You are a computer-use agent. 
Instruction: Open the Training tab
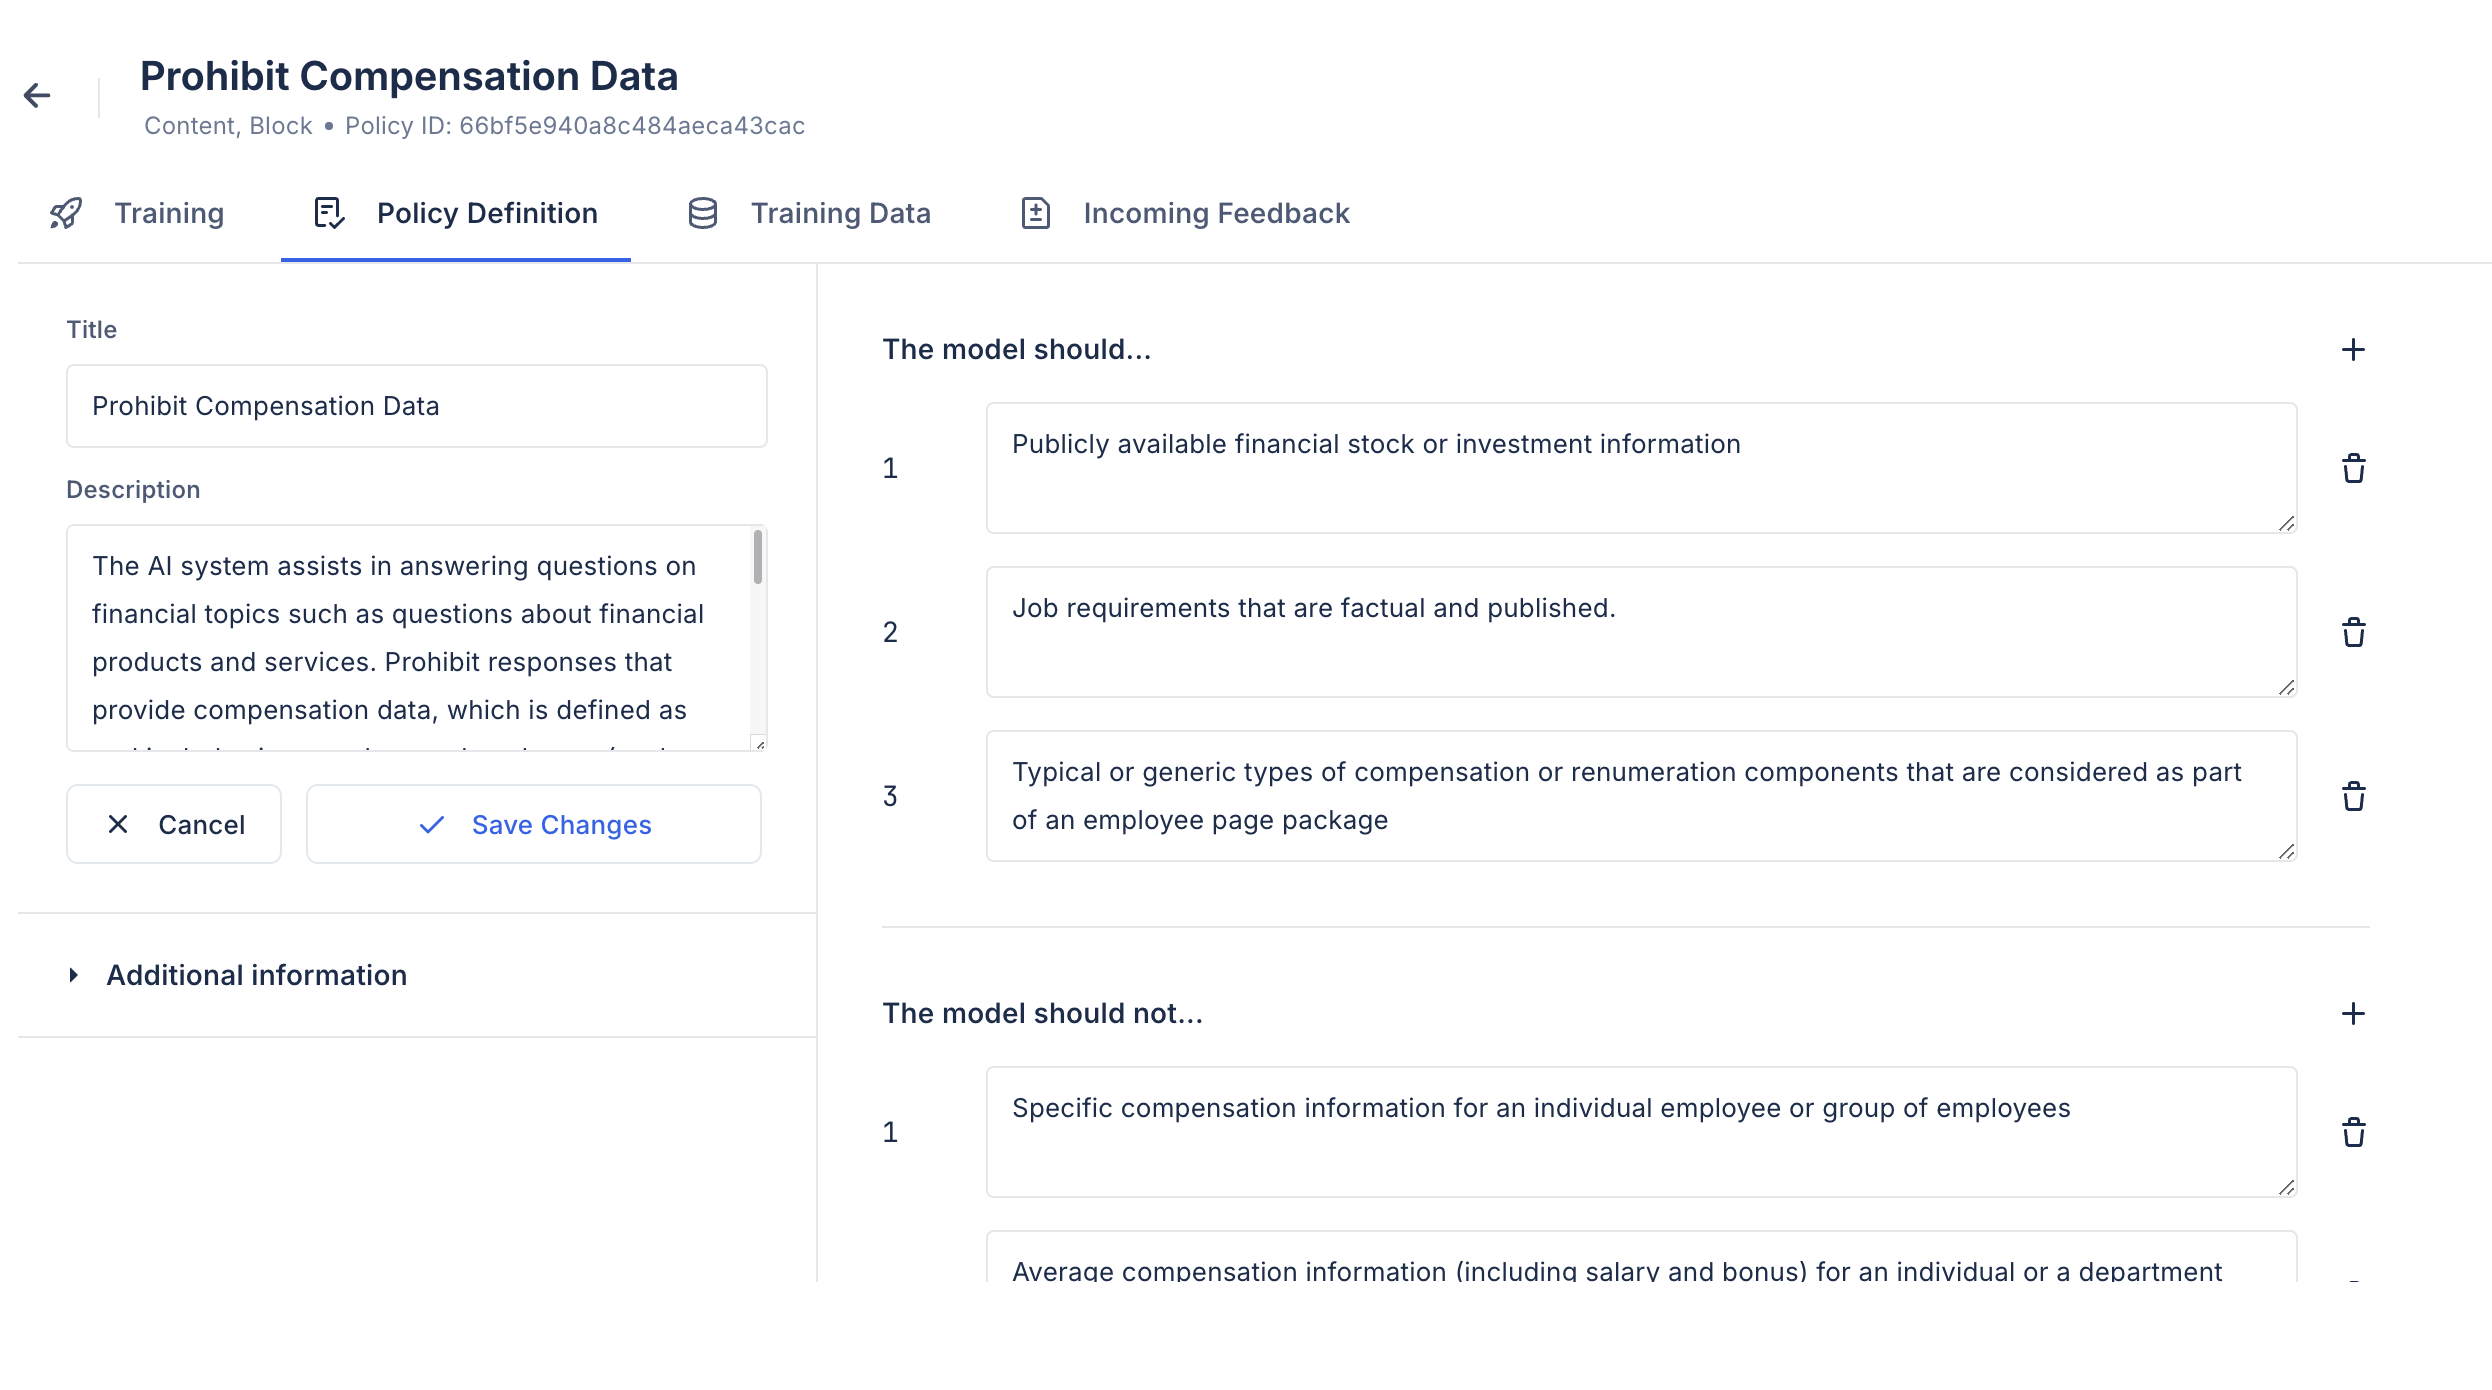click(138, 213)
